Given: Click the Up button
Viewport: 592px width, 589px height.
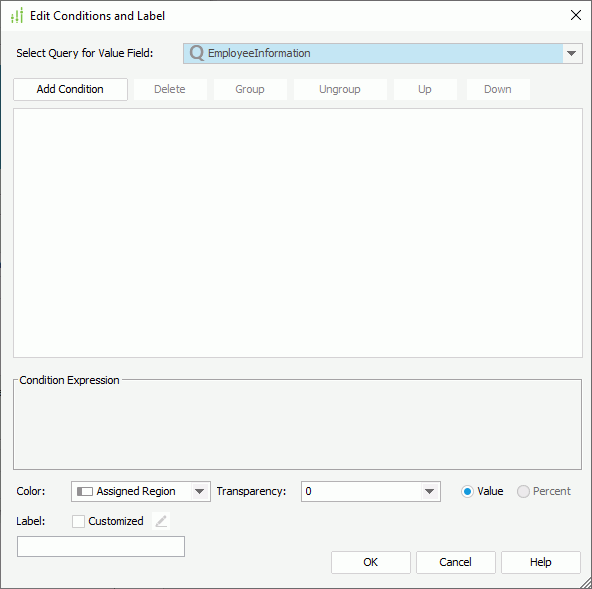Looking at the screenshot, I should (425, 89).
